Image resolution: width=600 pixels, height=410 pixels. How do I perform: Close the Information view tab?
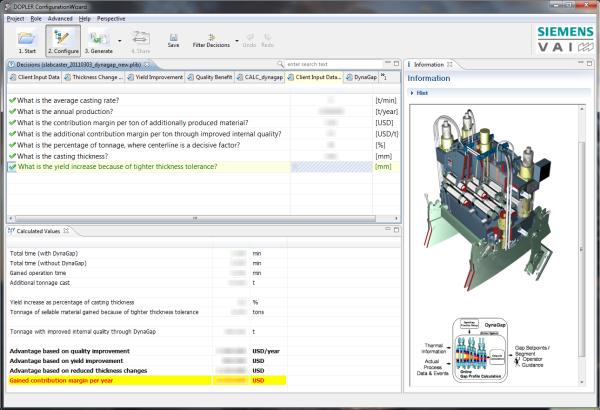(x=450, y=64)
